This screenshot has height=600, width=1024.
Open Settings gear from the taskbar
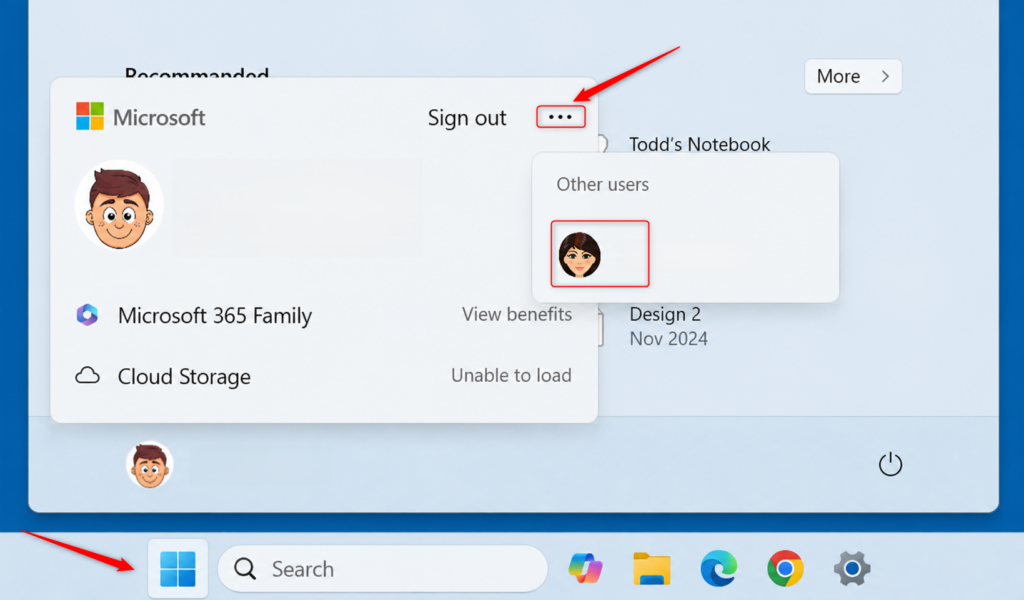(x=852, y=568)
